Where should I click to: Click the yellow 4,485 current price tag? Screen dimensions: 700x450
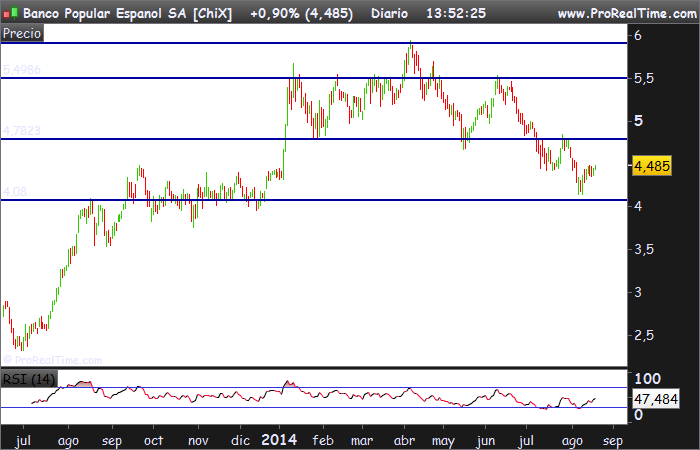(x=652, y=166)
